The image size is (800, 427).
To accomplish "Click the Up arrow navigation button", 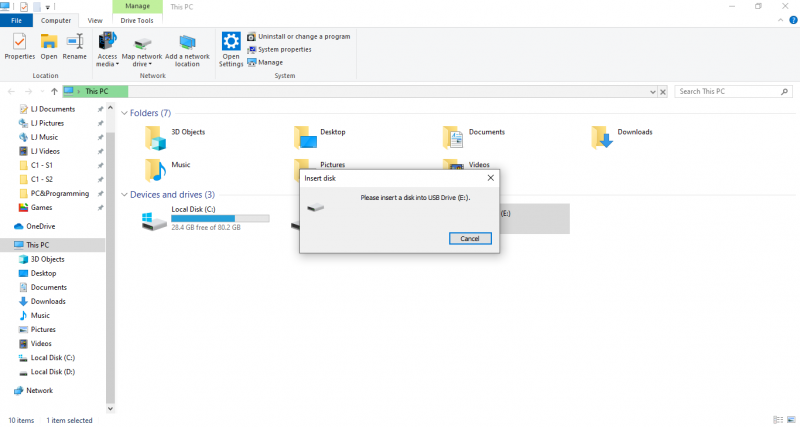I will (x=53, y=91).
